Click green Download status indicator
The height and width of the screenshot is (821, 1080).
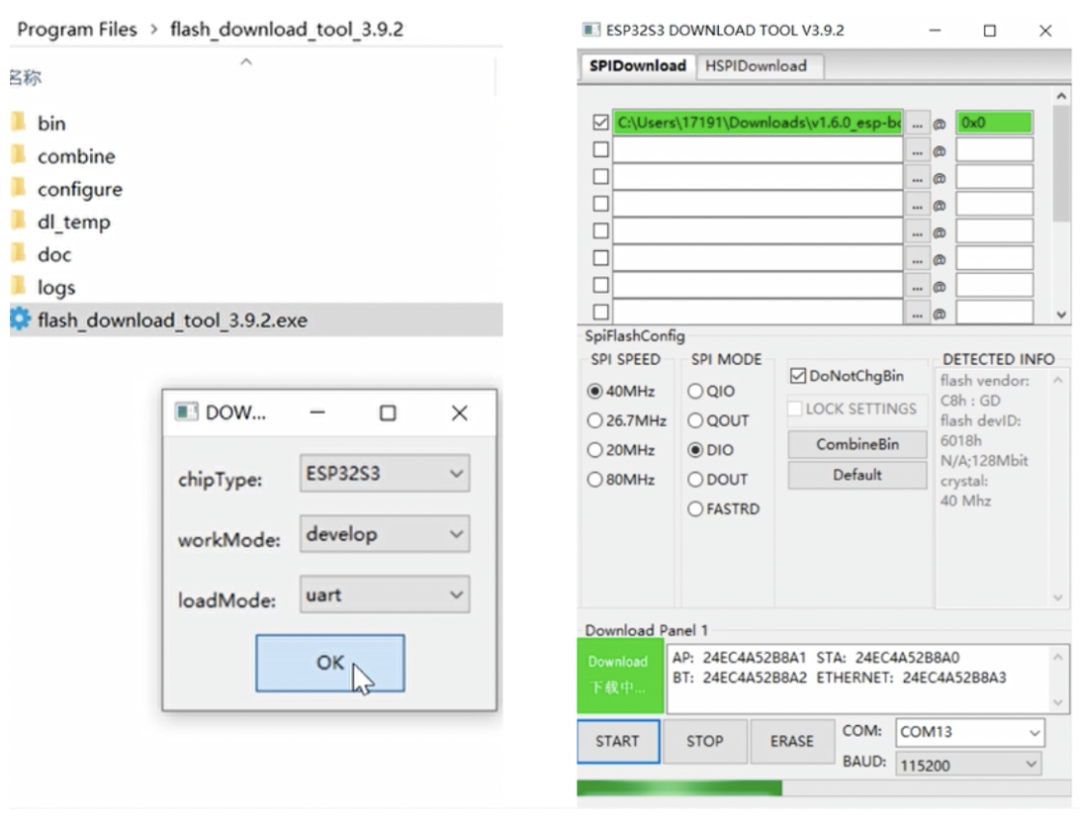click(x=620, y=676)
